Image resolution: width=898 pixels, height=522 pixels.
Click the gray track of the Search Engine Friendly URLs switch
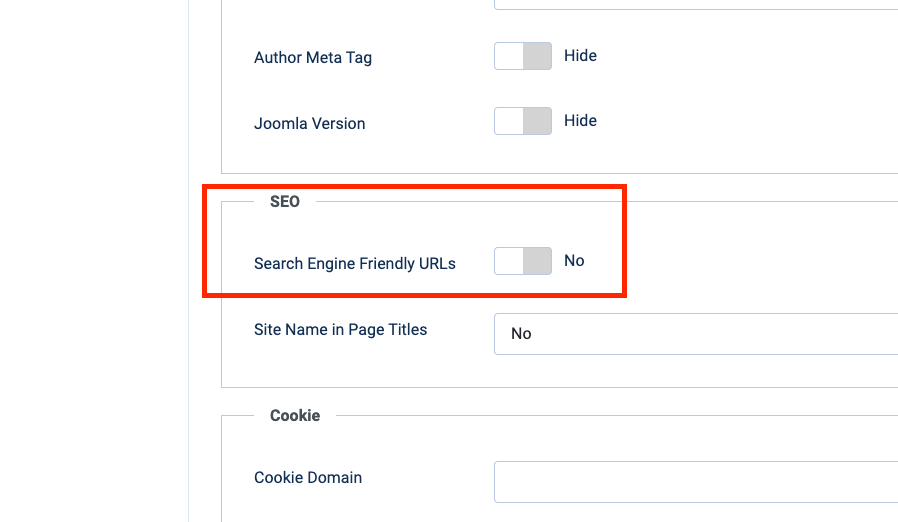pyautogui.click(x=538, y=261)
